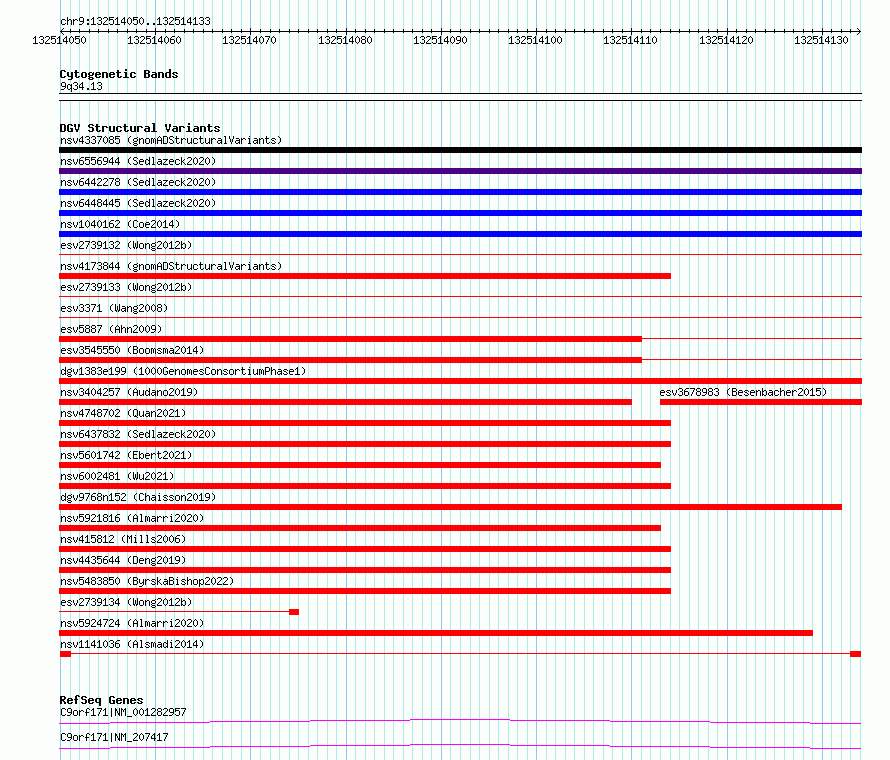Select nsv415812 (Mills2006) label
The height and width of the screenshot is (760, 890).
pyautogui.click(x=123, y=539)
